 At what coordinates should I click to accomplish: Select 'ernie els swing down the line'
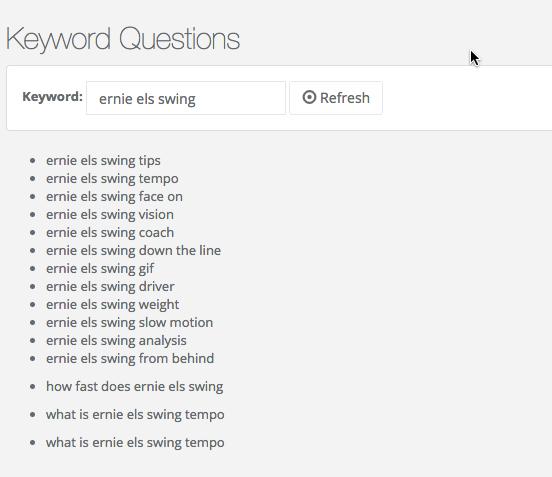[133, 250]
